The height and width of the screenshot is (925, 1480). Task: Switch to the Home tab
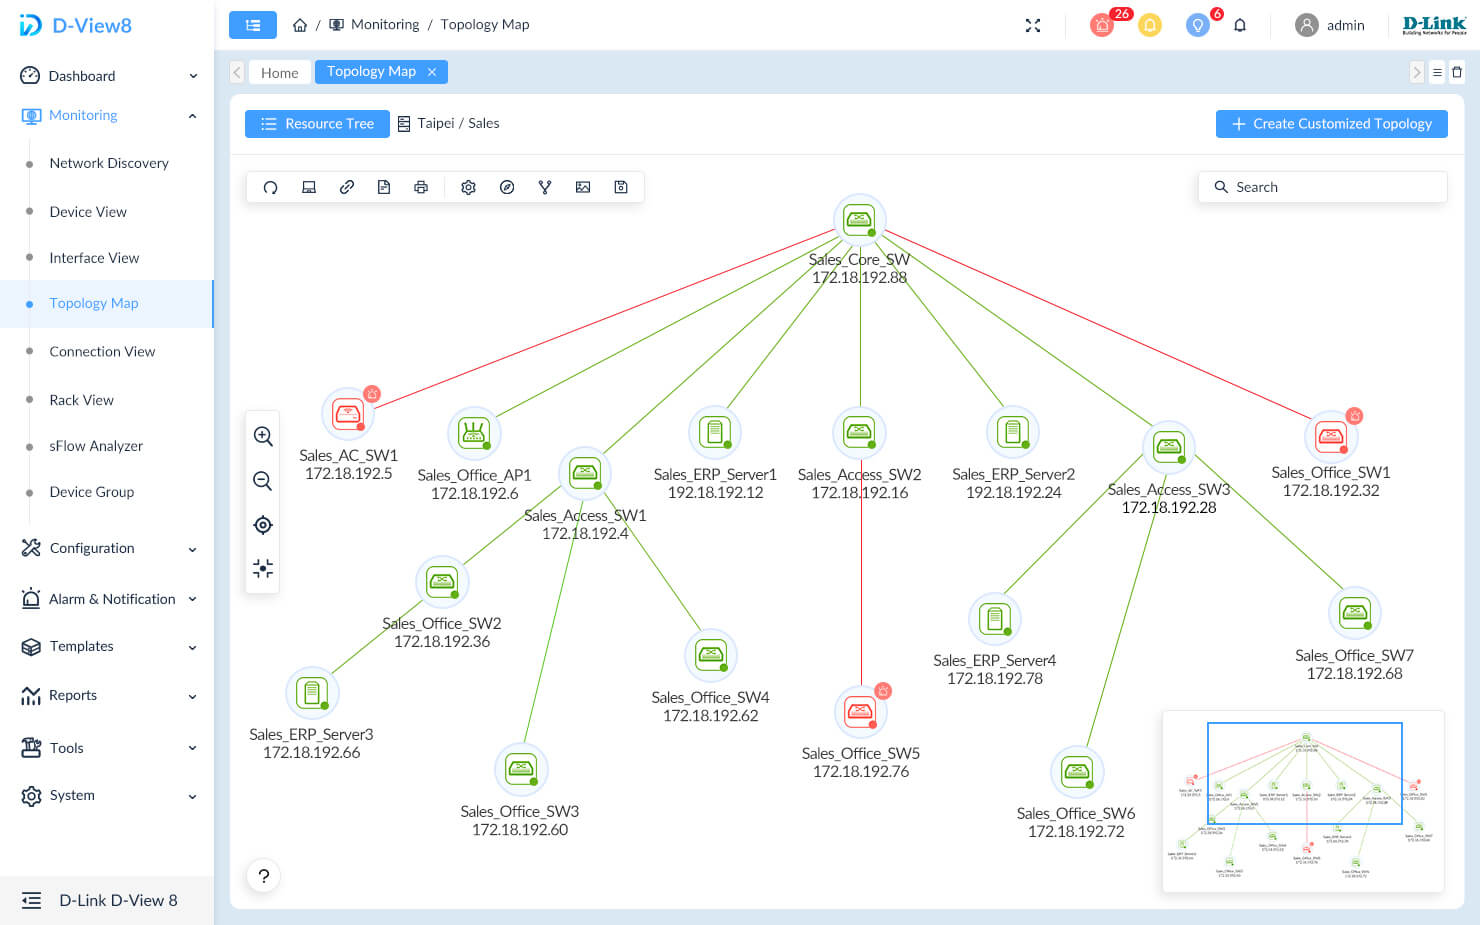click(x=279, y=72)
